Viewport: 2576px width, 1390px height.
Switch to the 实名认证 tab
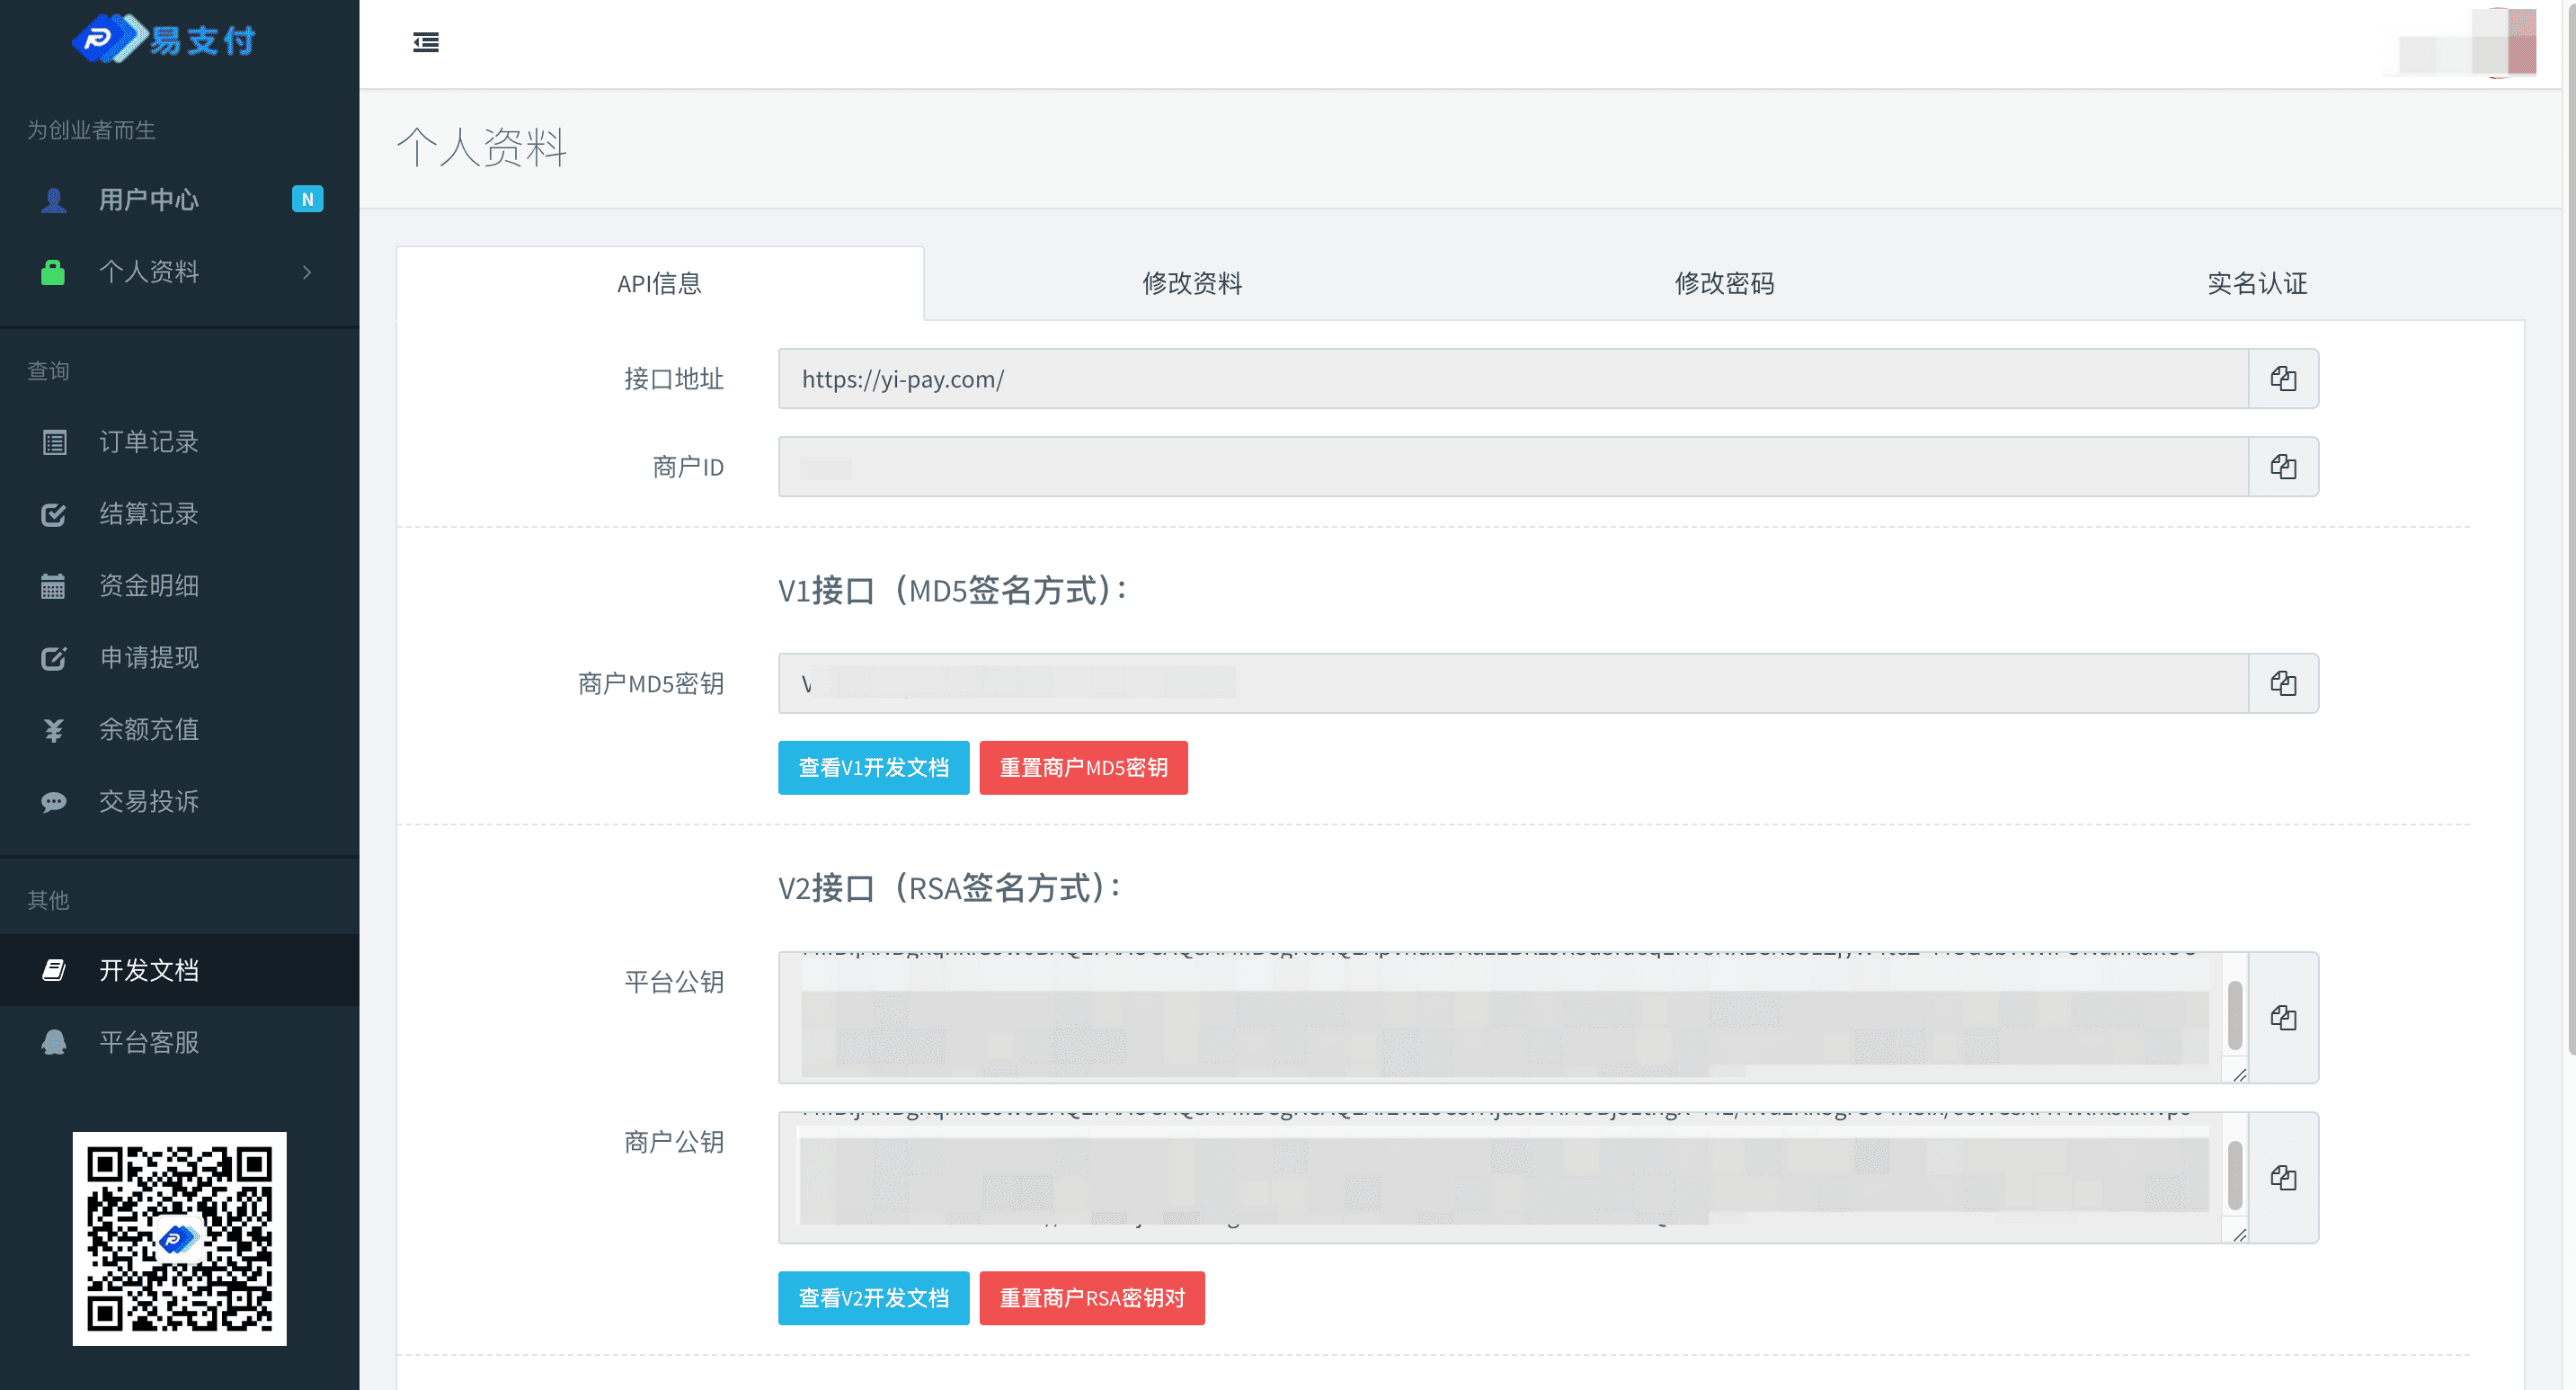[2257, 283]
